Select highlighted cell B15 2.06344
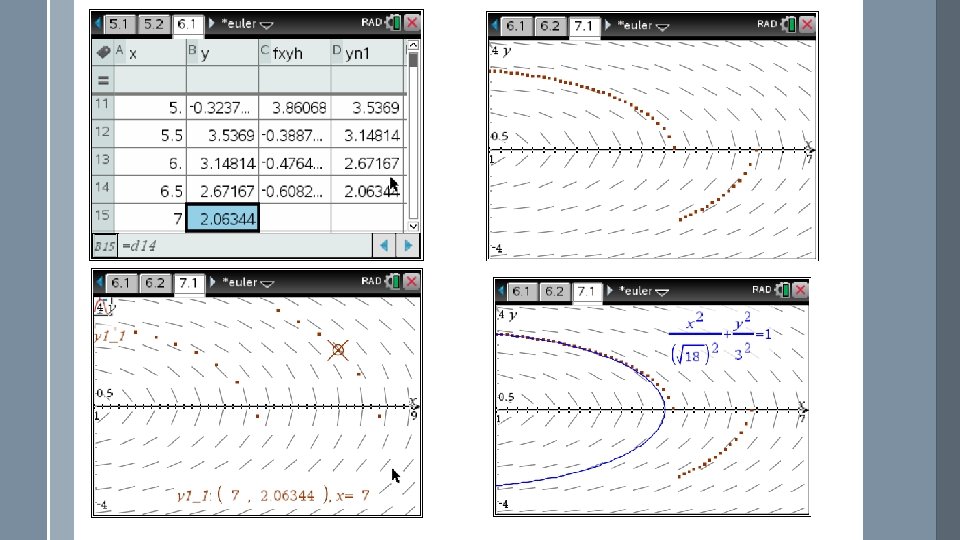Image resolution: width=960 pixels, height=540 pixels. click(222, 219)
